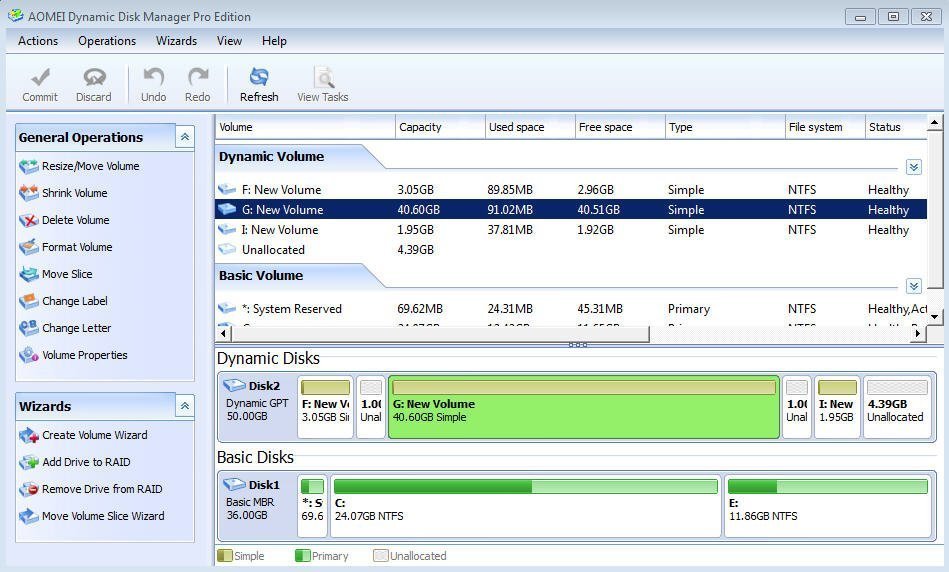Select Format Volume operation
This screenshot has width=949, height=572.
tap(65, 247)
